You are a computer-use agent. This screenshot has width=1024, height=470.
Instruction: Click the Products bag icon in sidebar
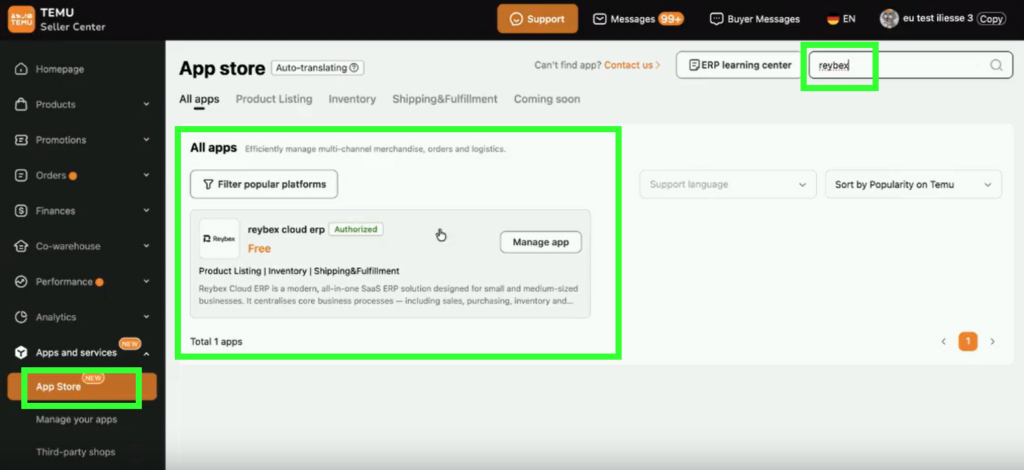pos(22,104)
